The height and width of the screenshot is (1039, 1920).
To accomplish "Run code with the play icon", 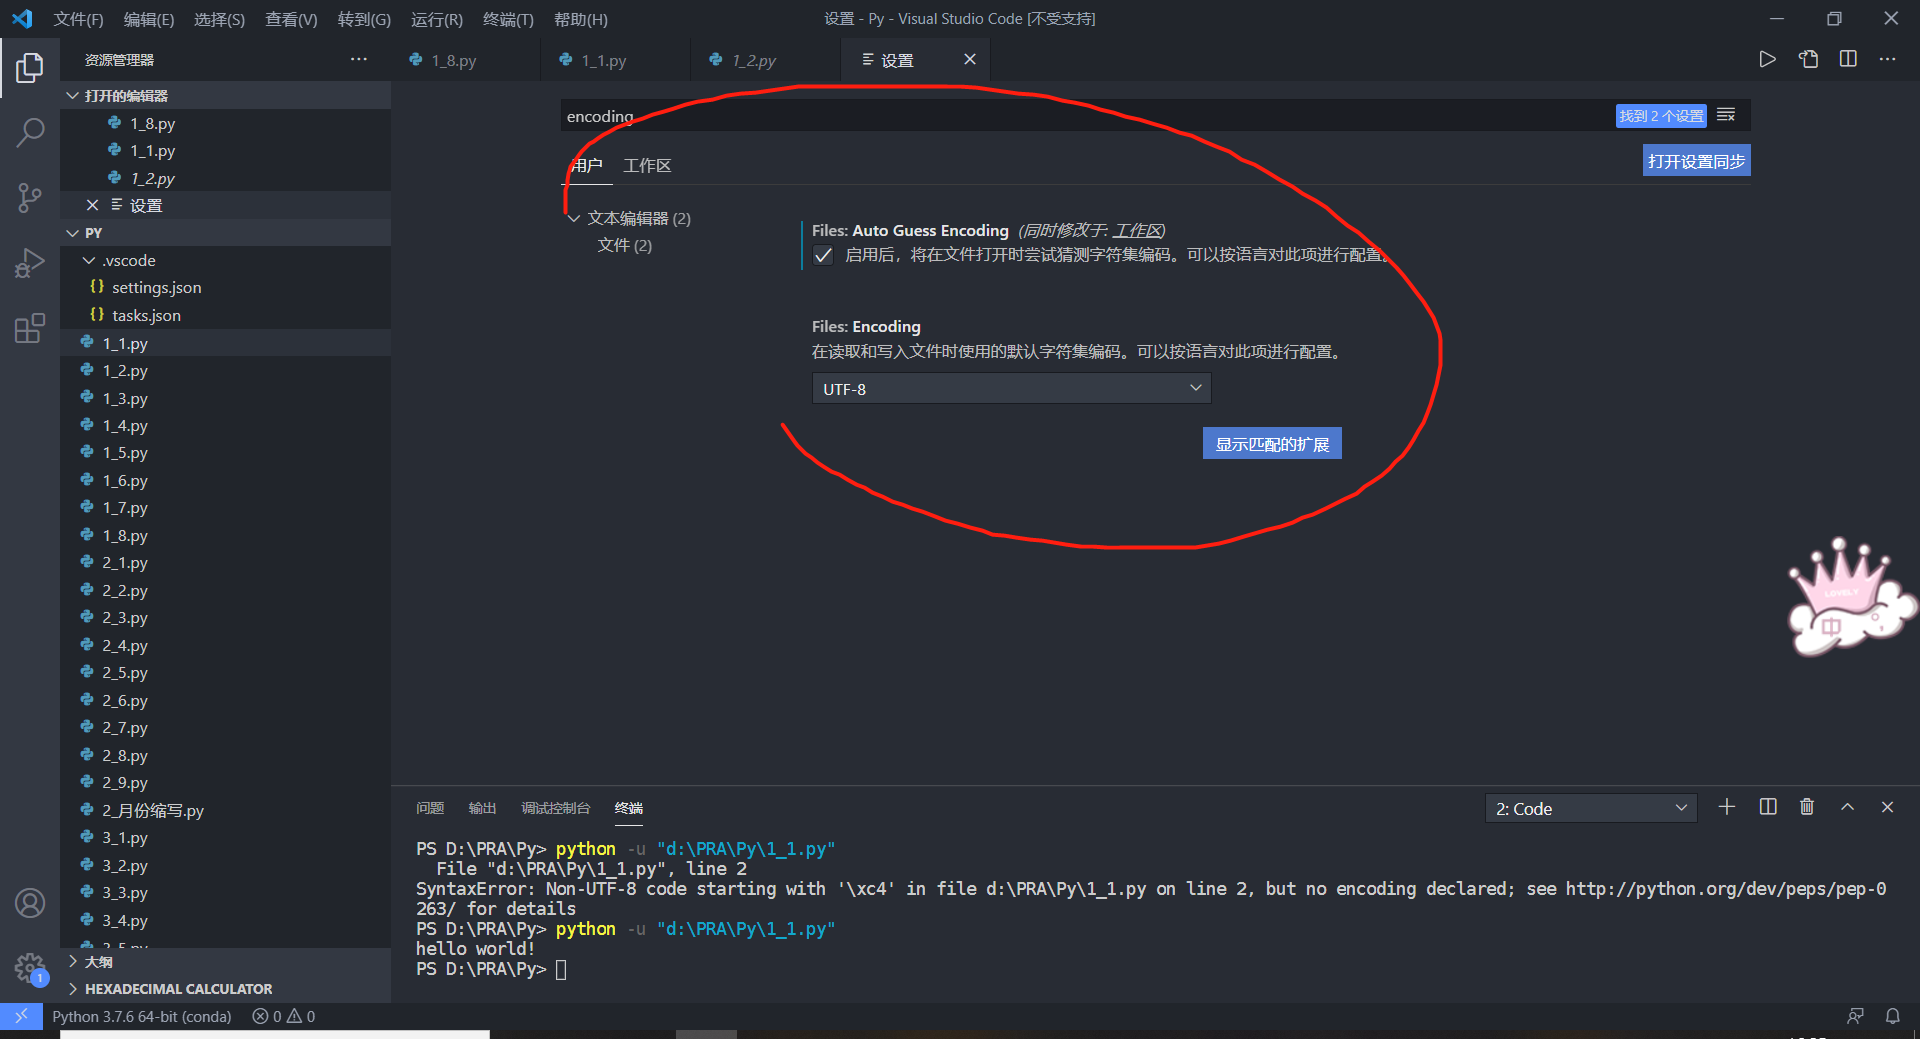I will tap(1767, 60).
